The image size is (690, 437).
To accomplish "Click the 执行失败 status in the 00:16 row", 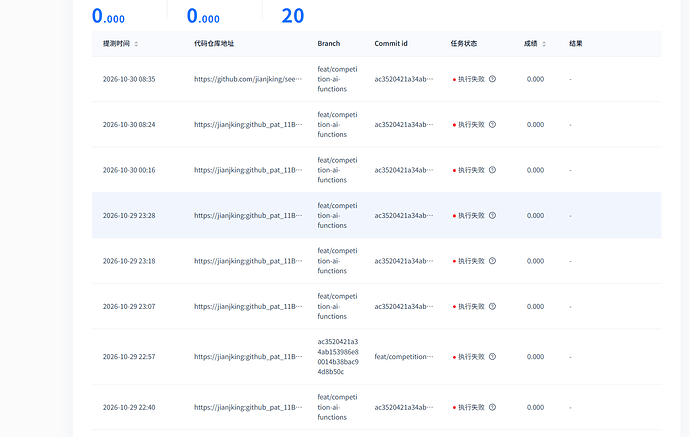I will click(471, 170).
